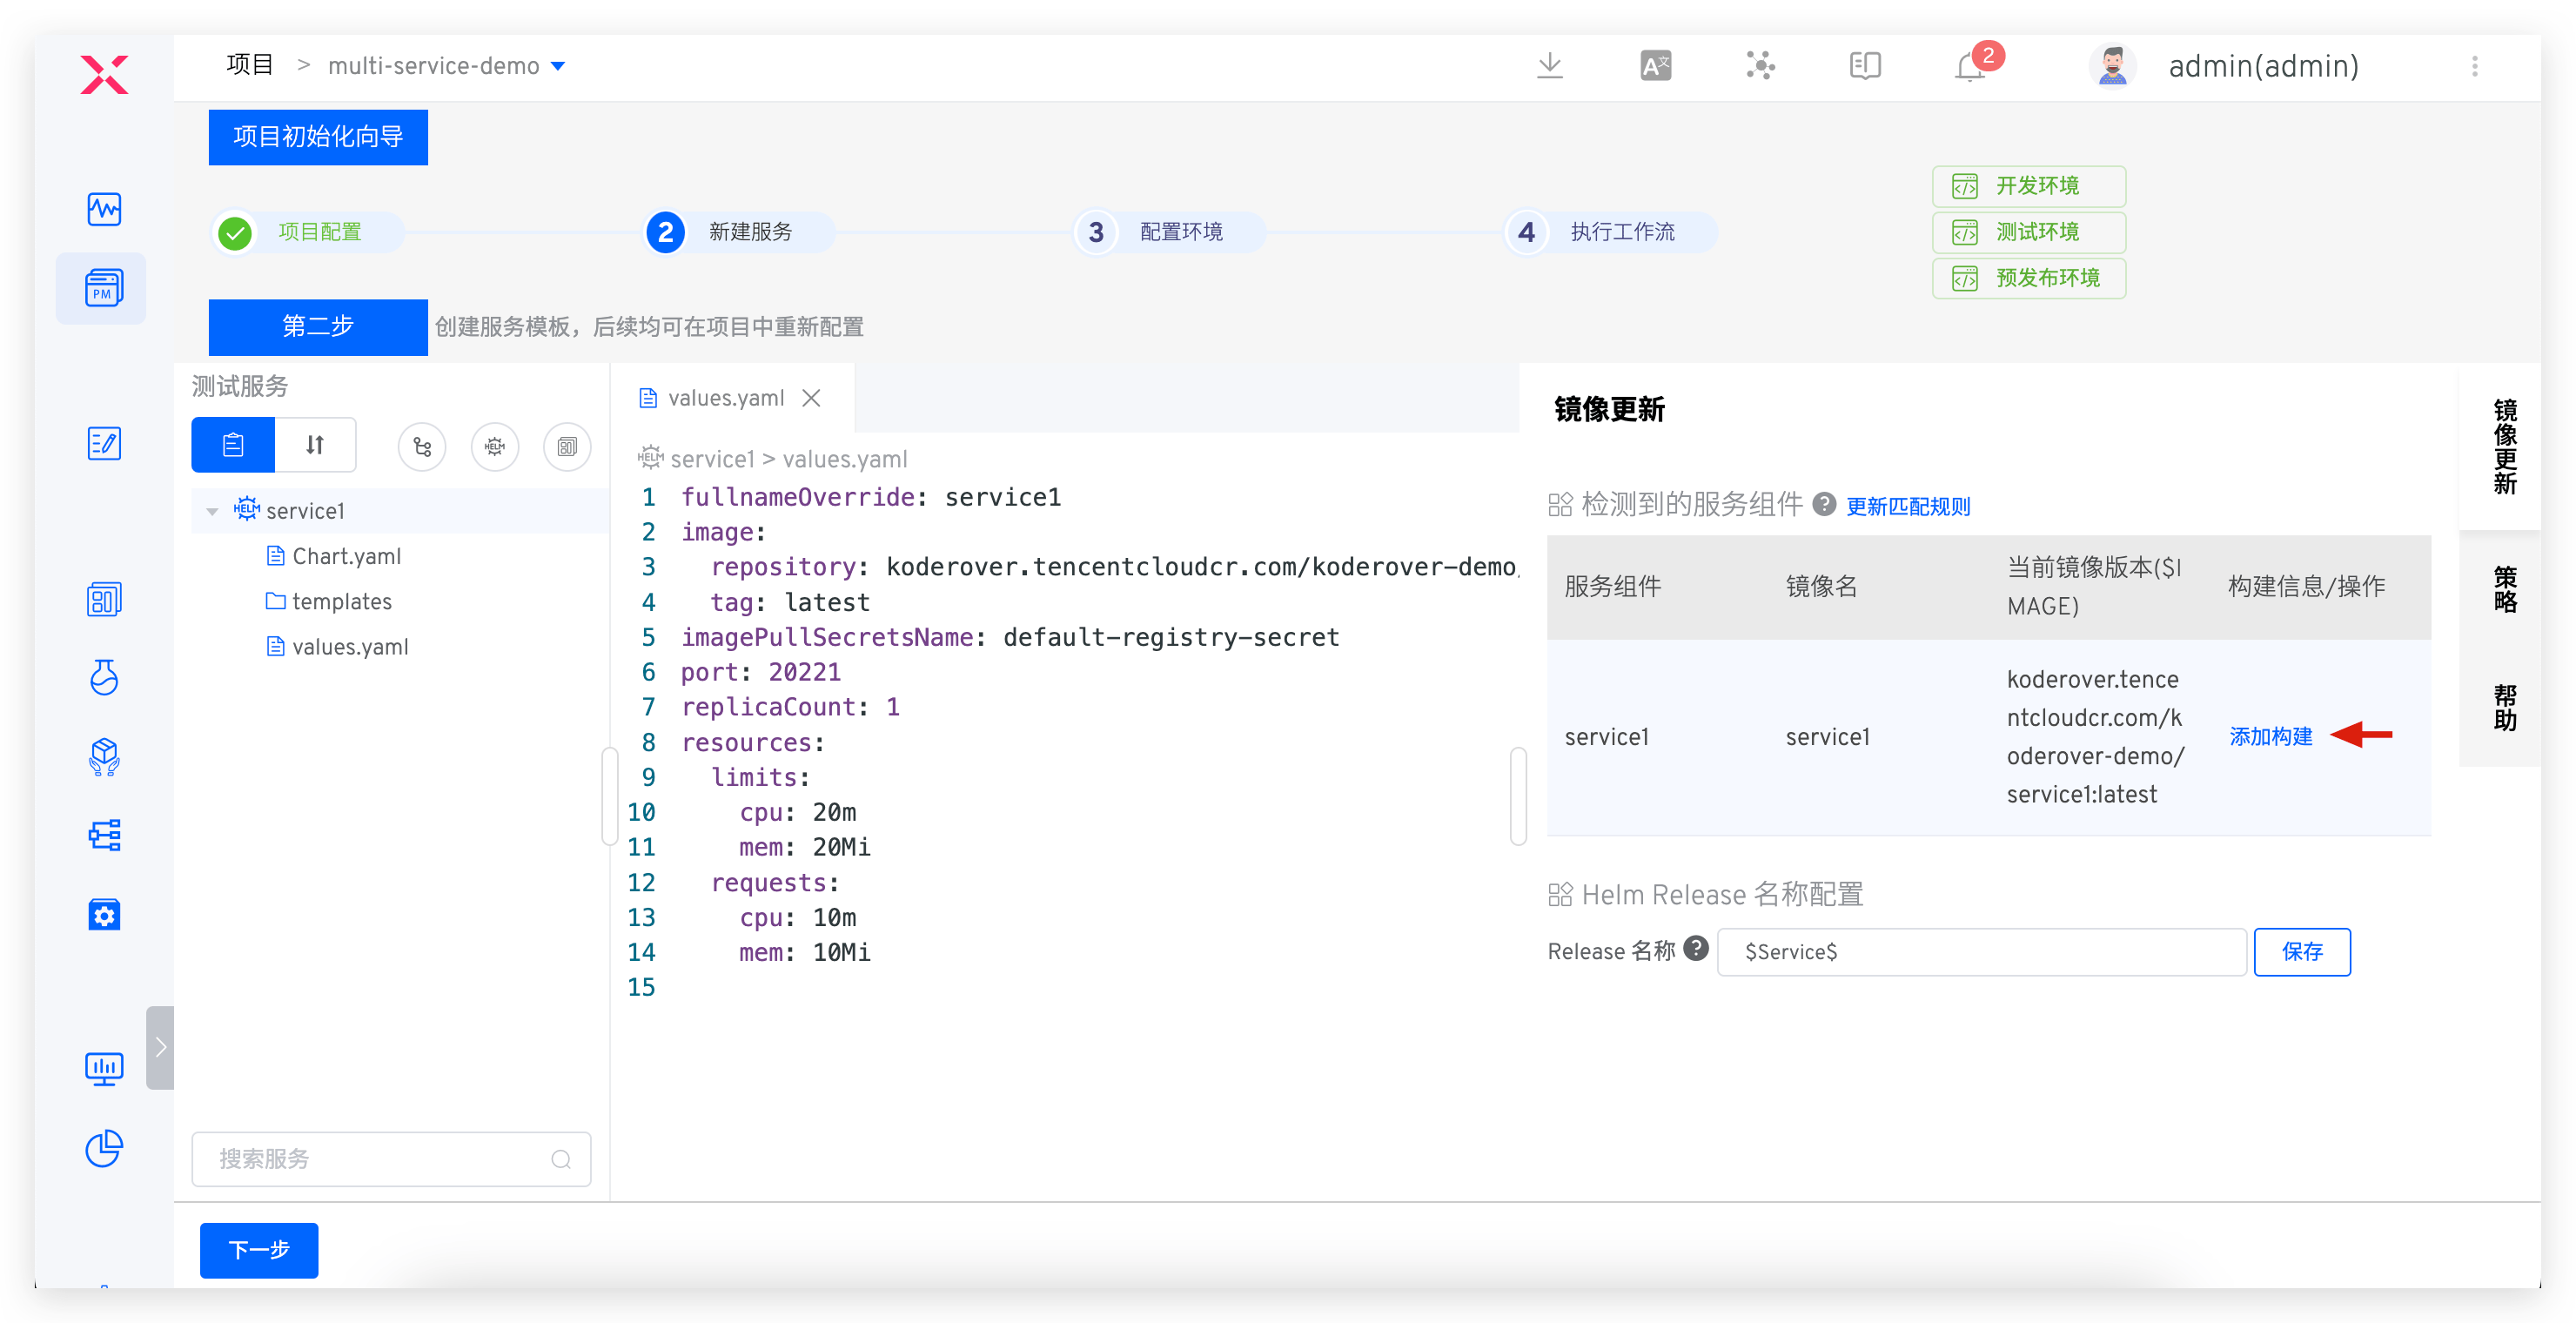The height and width of the screenshot is (1323, 2576).
Task: Collapse the service1 tree node
Action: point(212,511)
